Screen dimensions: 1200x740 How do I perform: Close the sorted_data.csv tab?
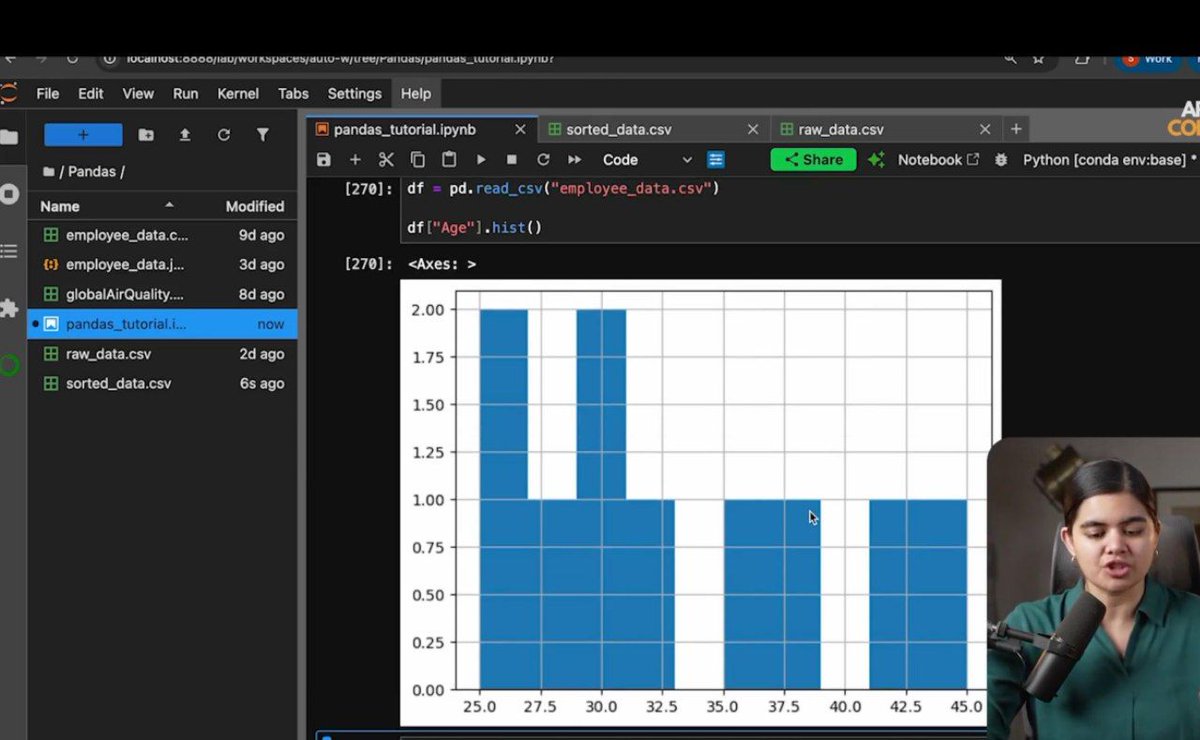(753, 130)
